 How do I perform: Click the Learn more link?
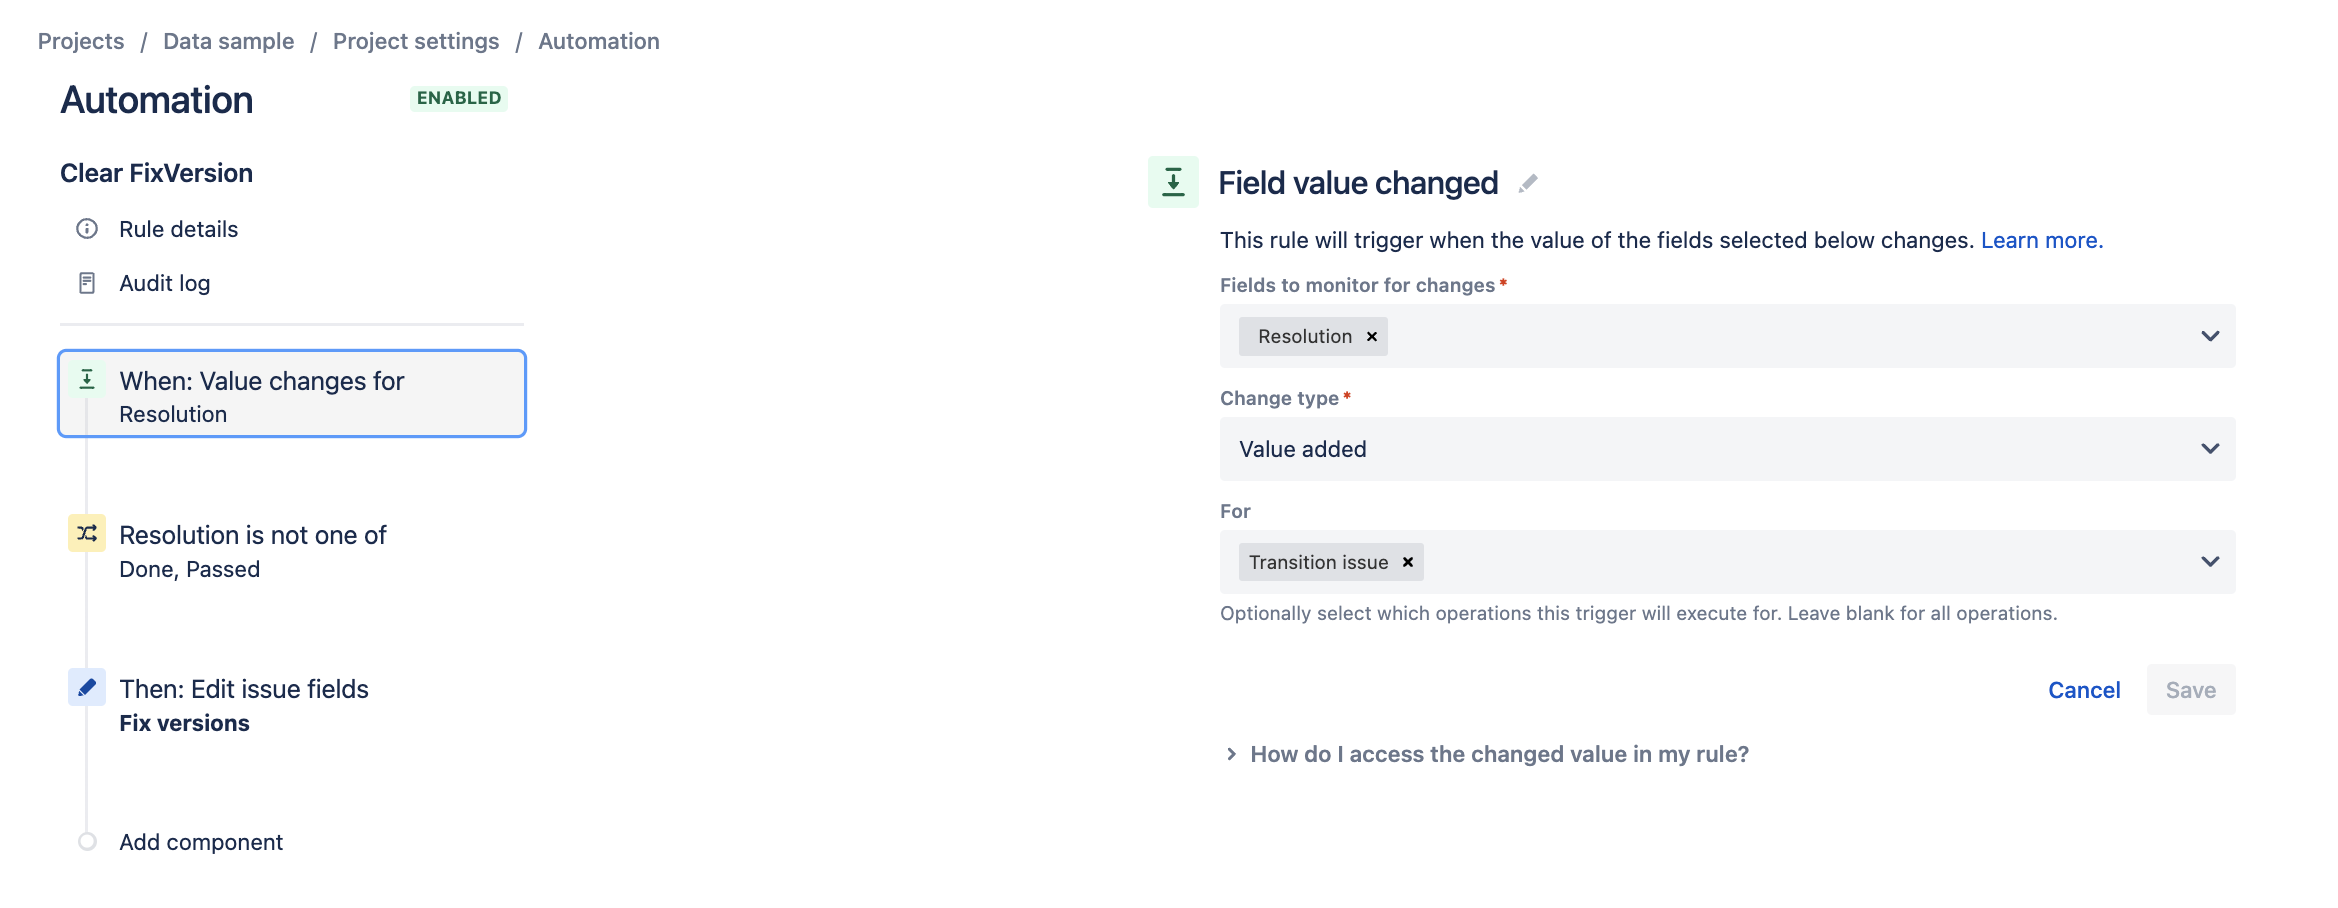click(x=2040, y=240)
